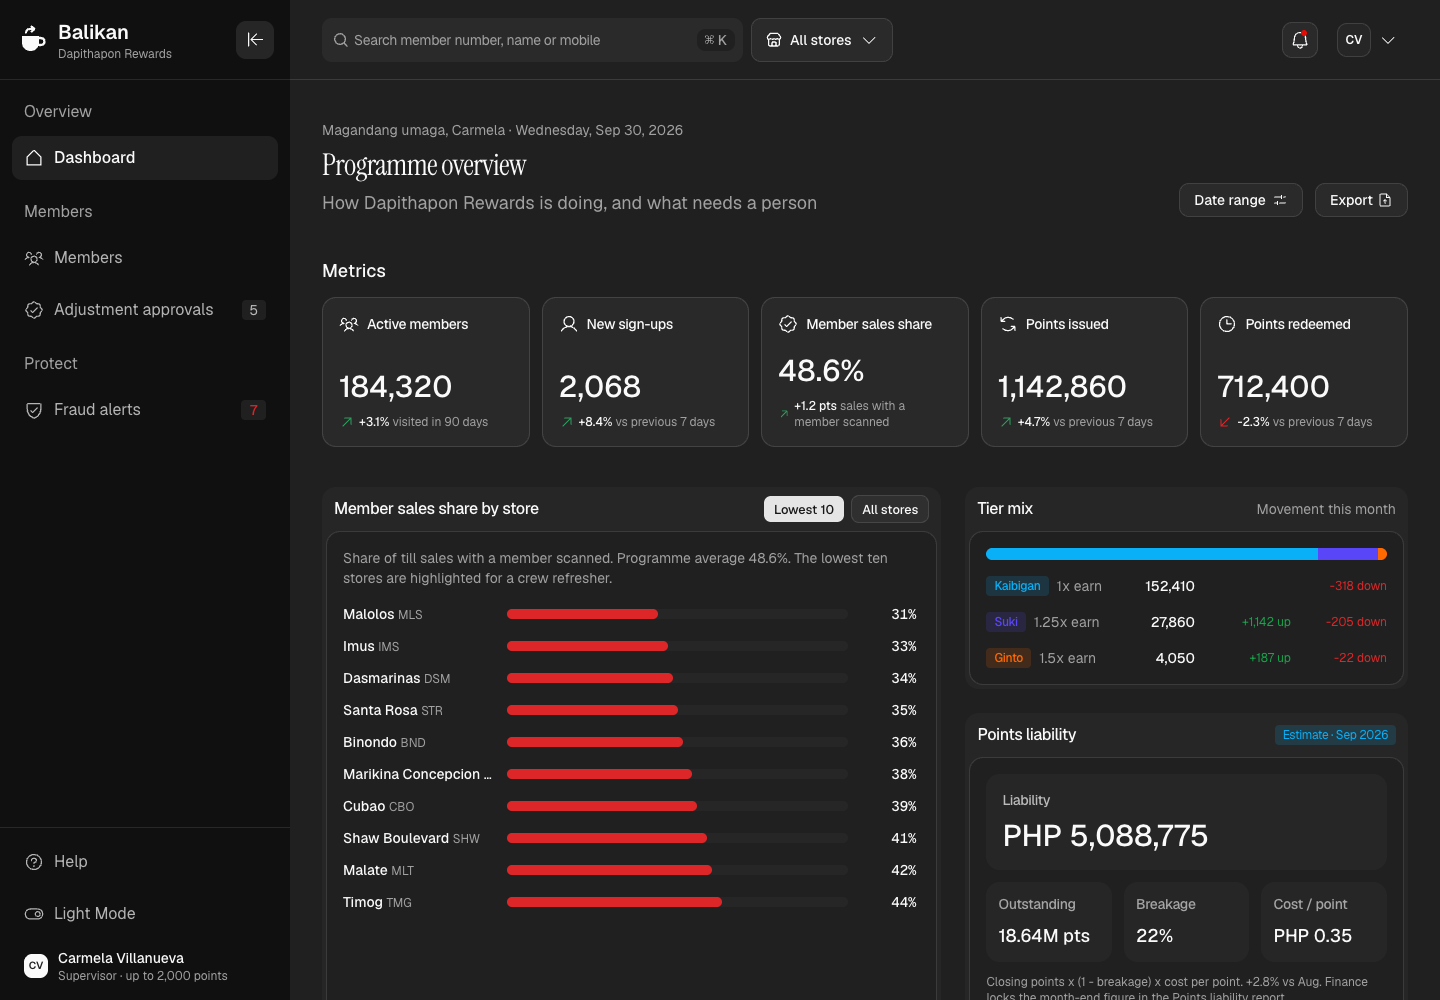Click the New sign-ups value 2,068
The width and height of the screenshot is (1440, 1000).
(600, 386)
